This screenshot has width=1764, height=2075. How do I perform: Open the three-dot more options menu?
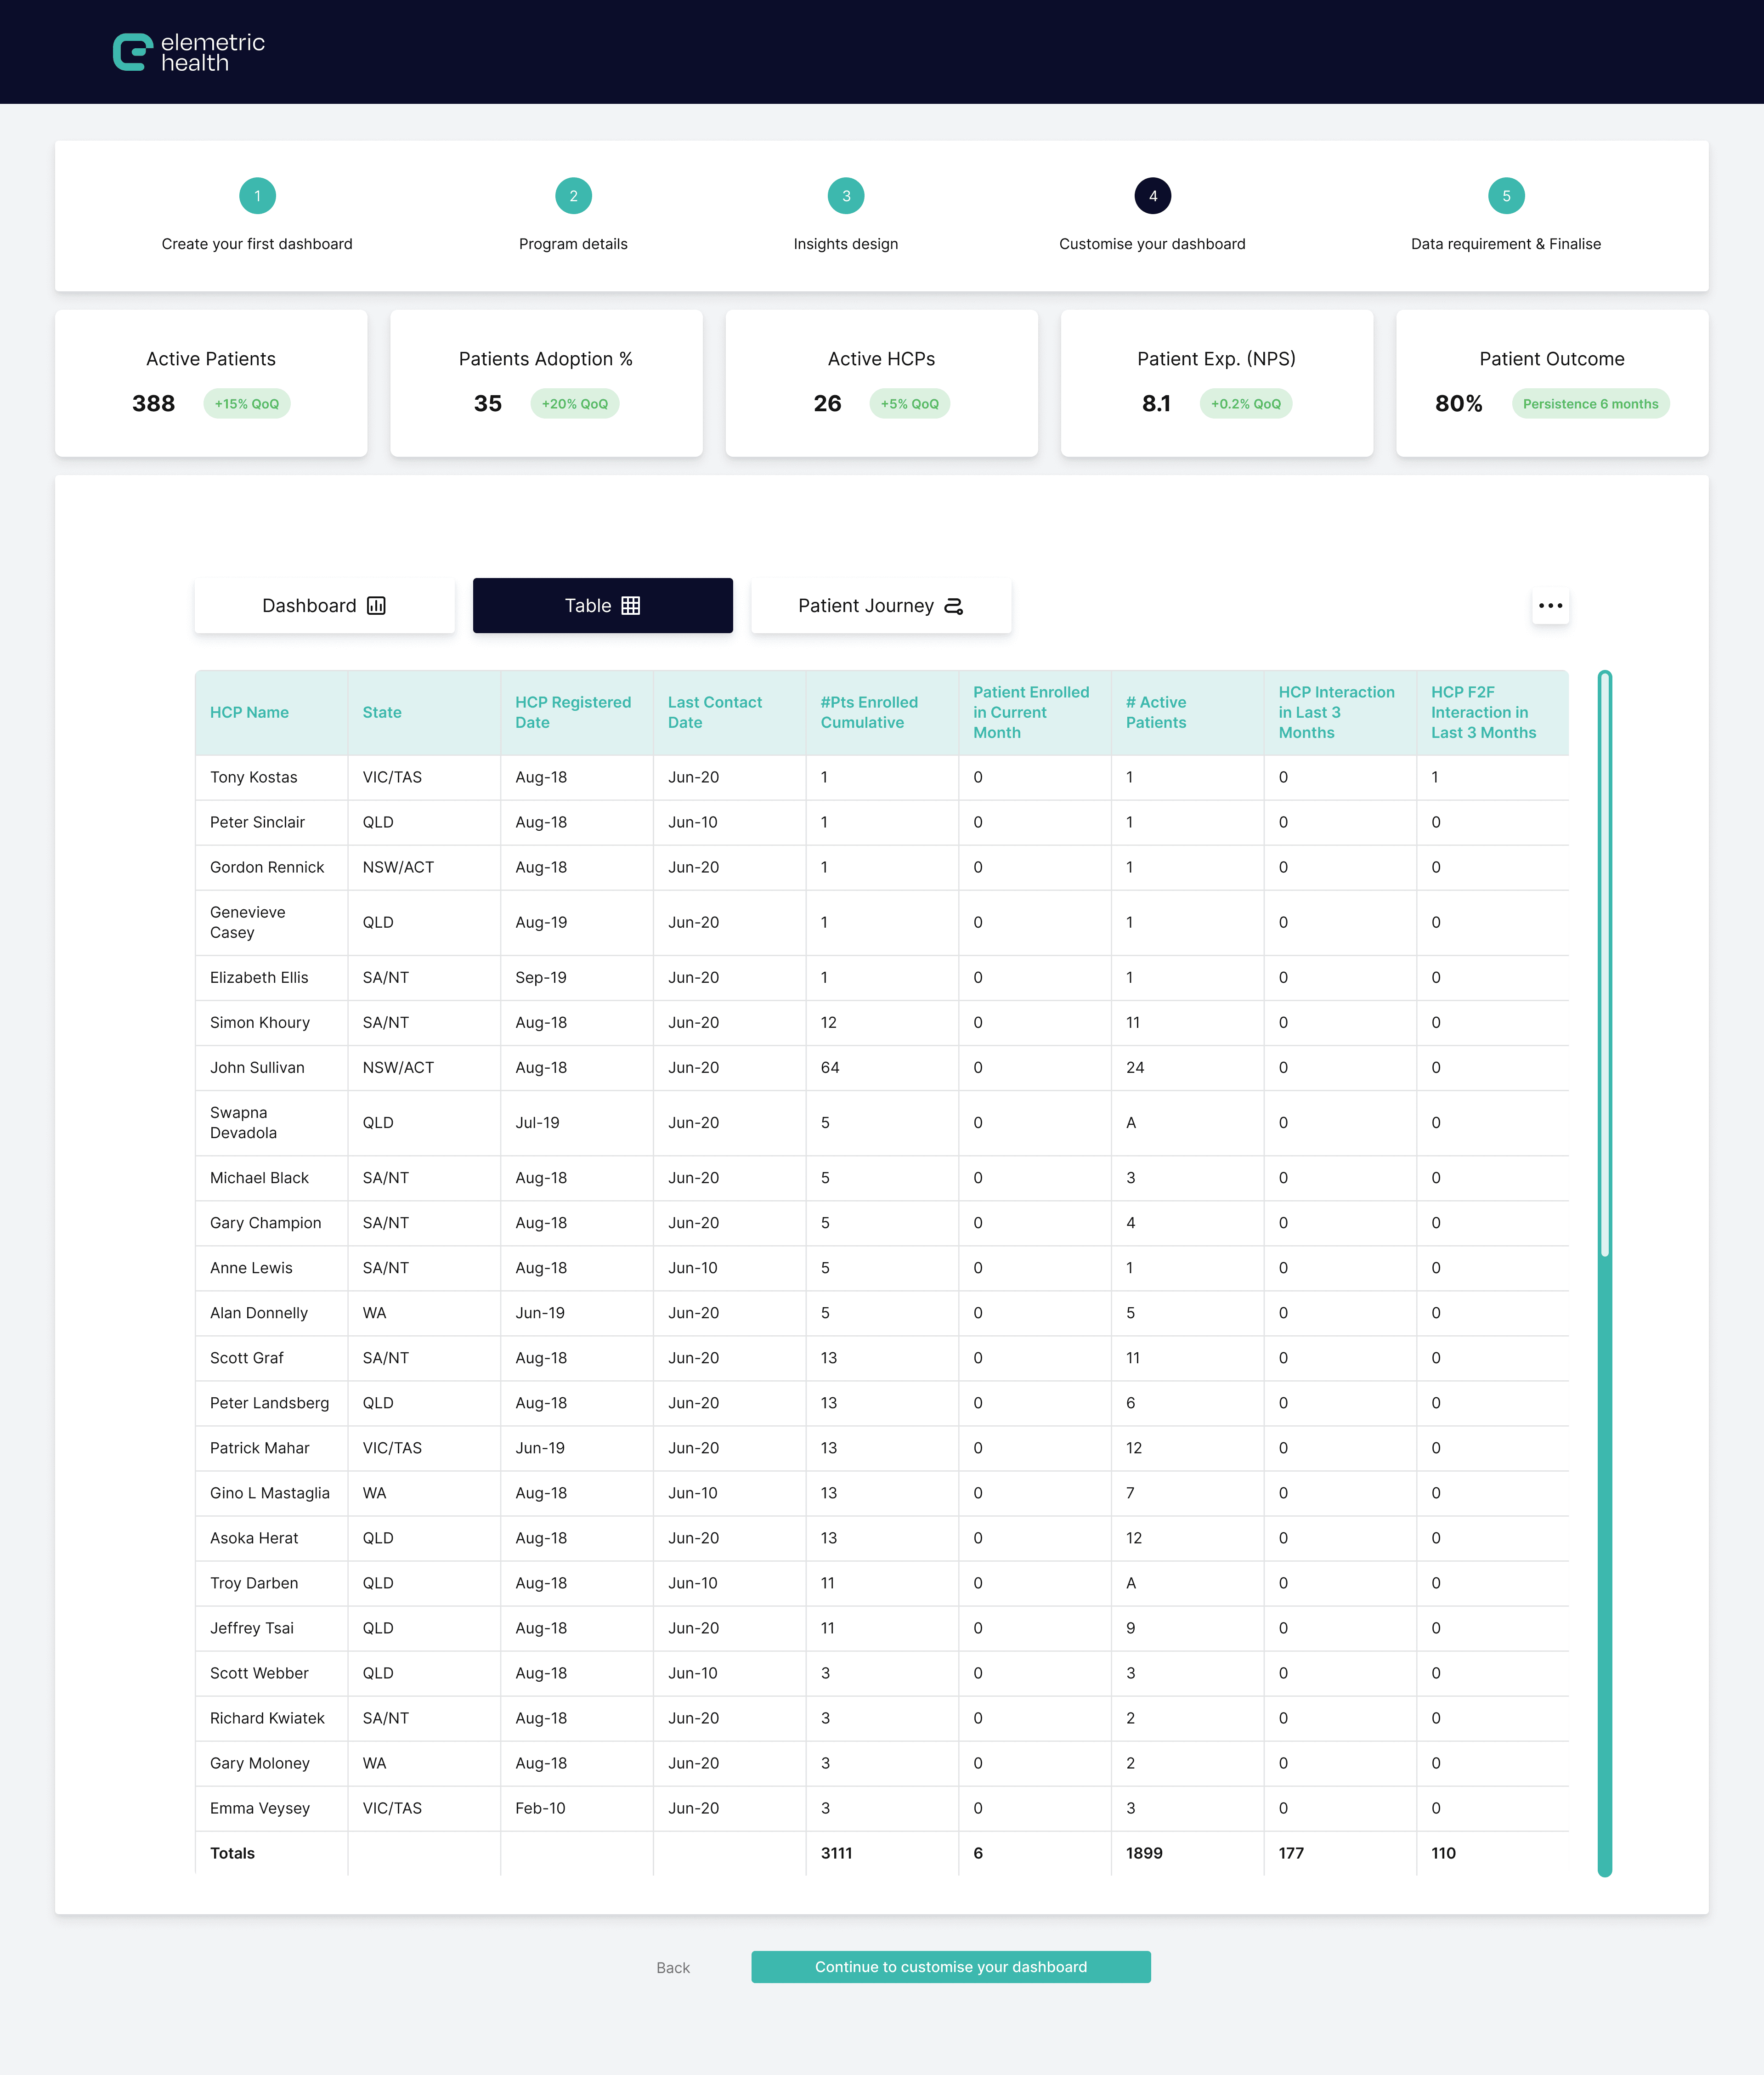coord(1550,605)
